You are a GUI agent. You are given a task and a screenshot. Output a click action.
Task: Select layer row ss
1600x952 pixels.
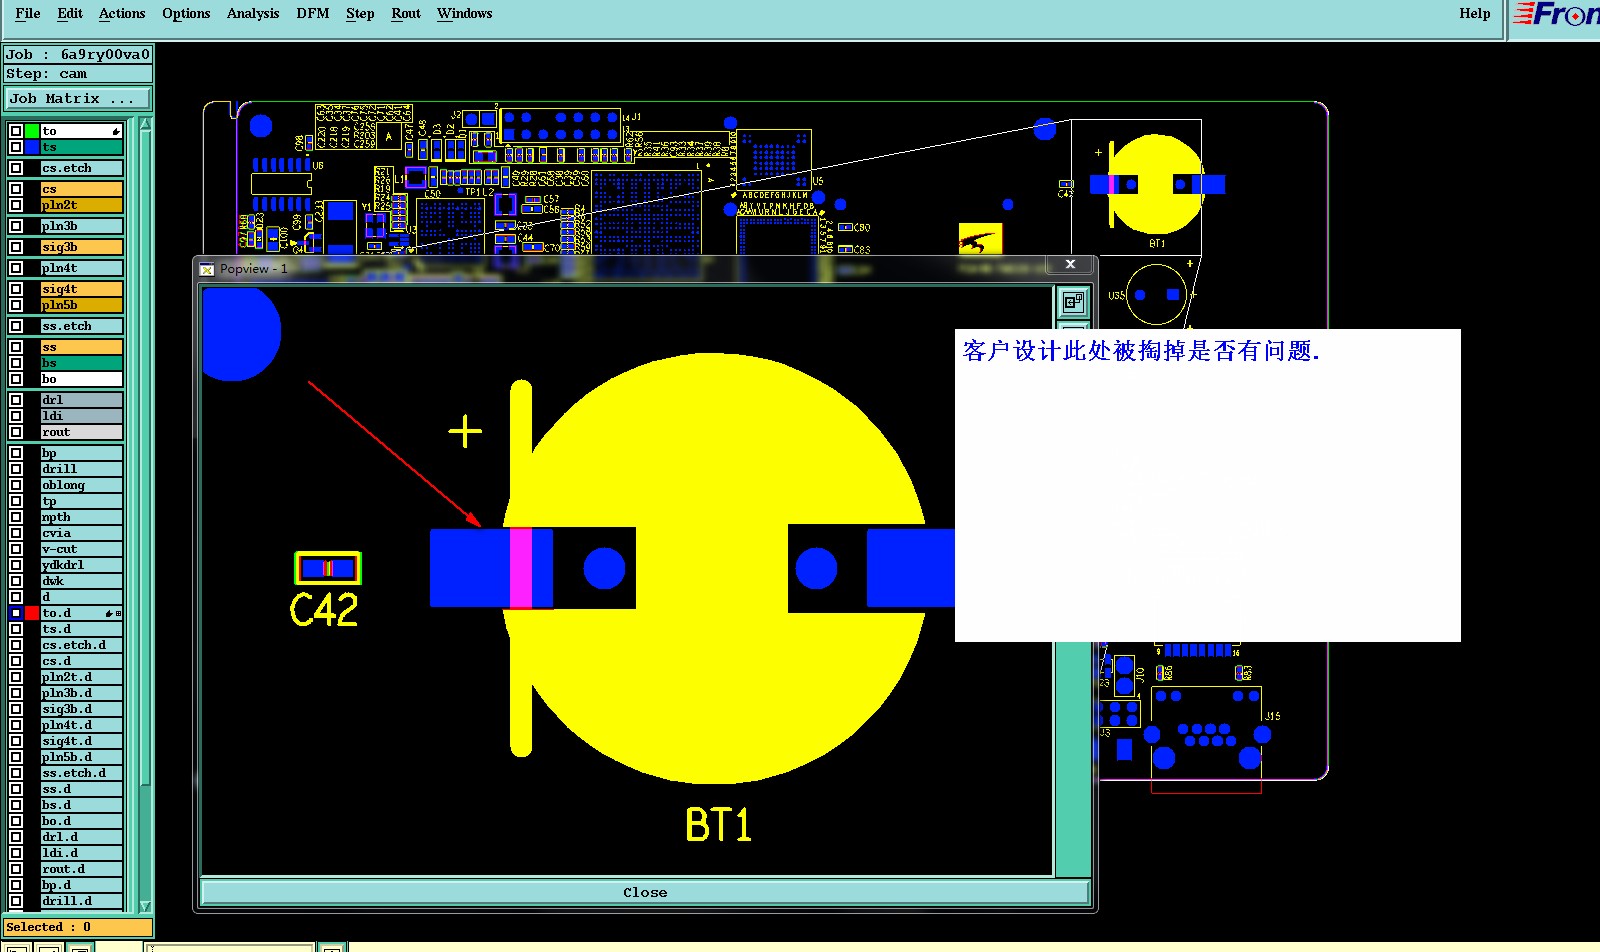tap(81, 347)
